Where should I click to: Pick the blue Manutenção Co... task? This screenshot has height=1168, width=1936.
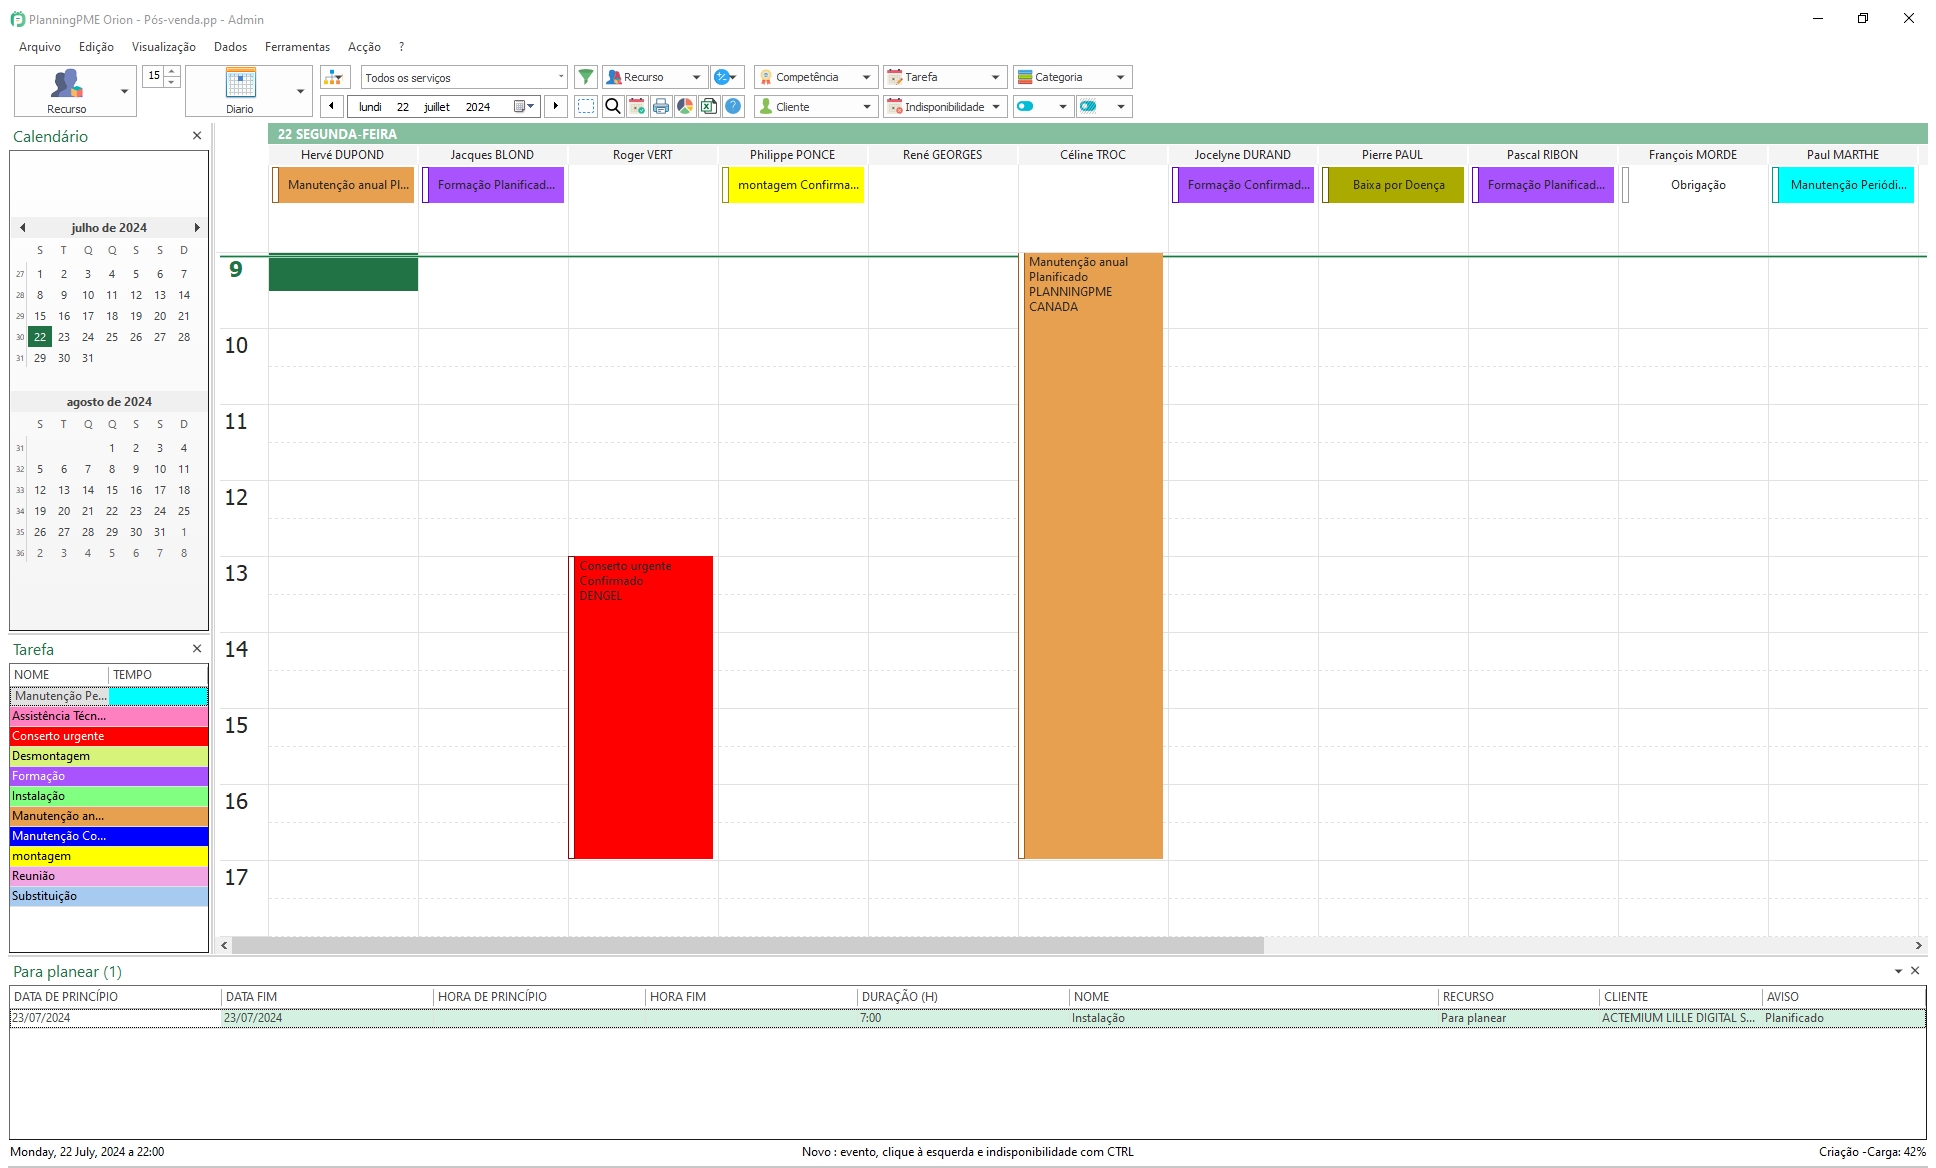(109, 836)
